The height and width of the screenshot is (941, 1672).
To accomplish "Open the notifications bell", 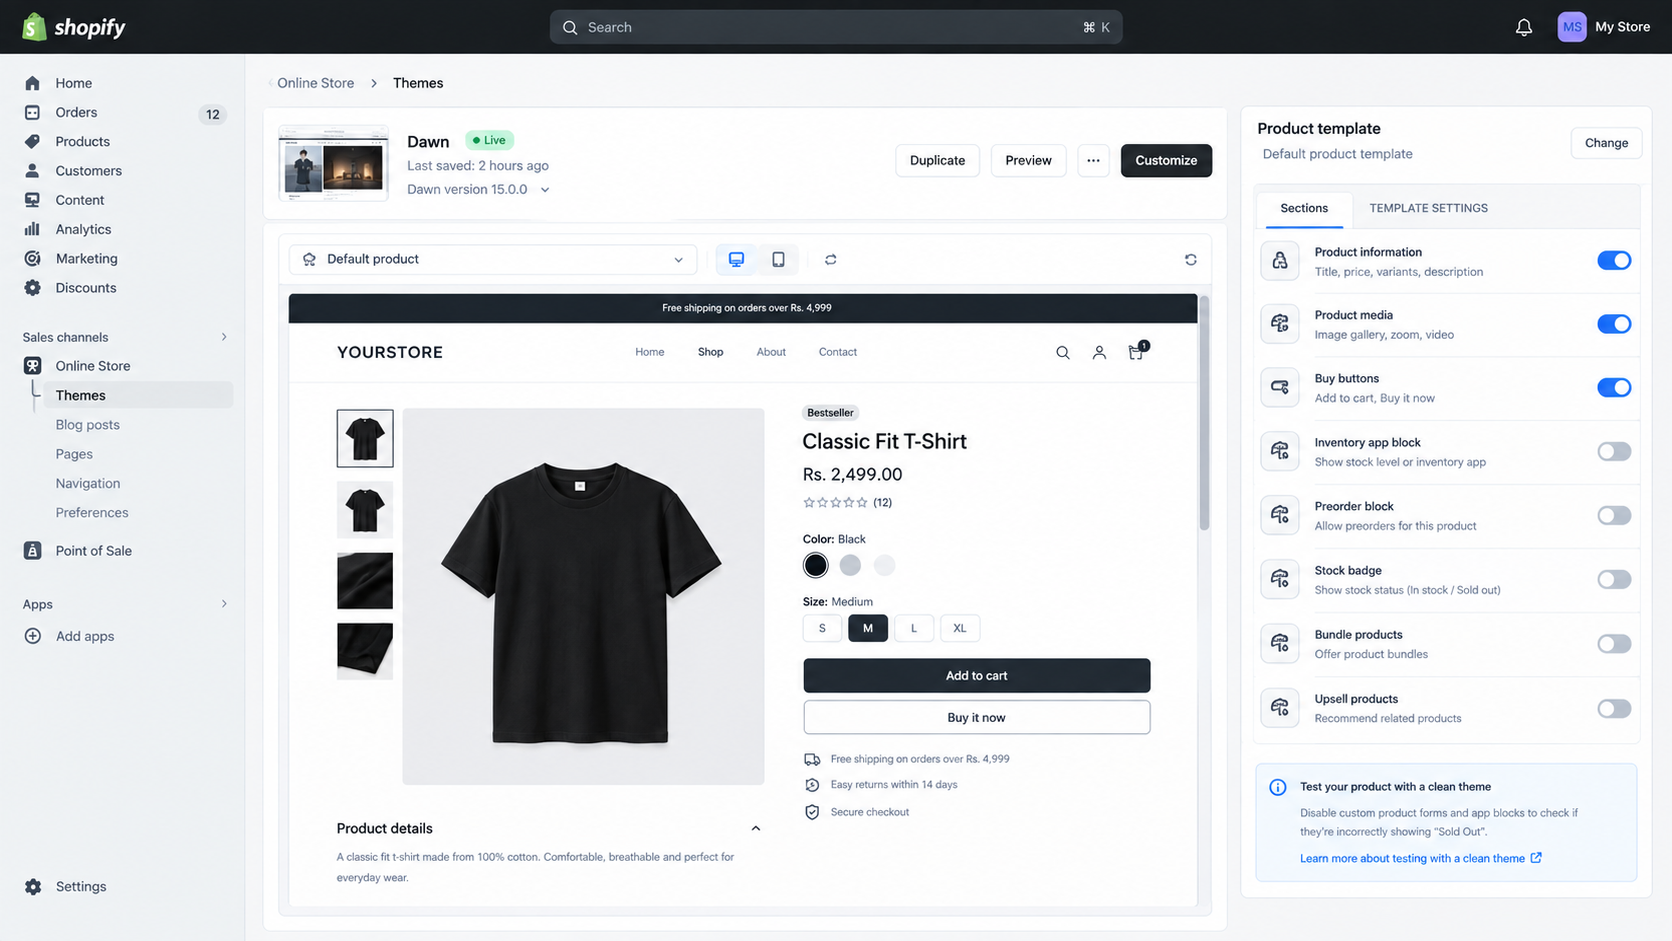I will pyautogui.click(x=1523, y=27).
